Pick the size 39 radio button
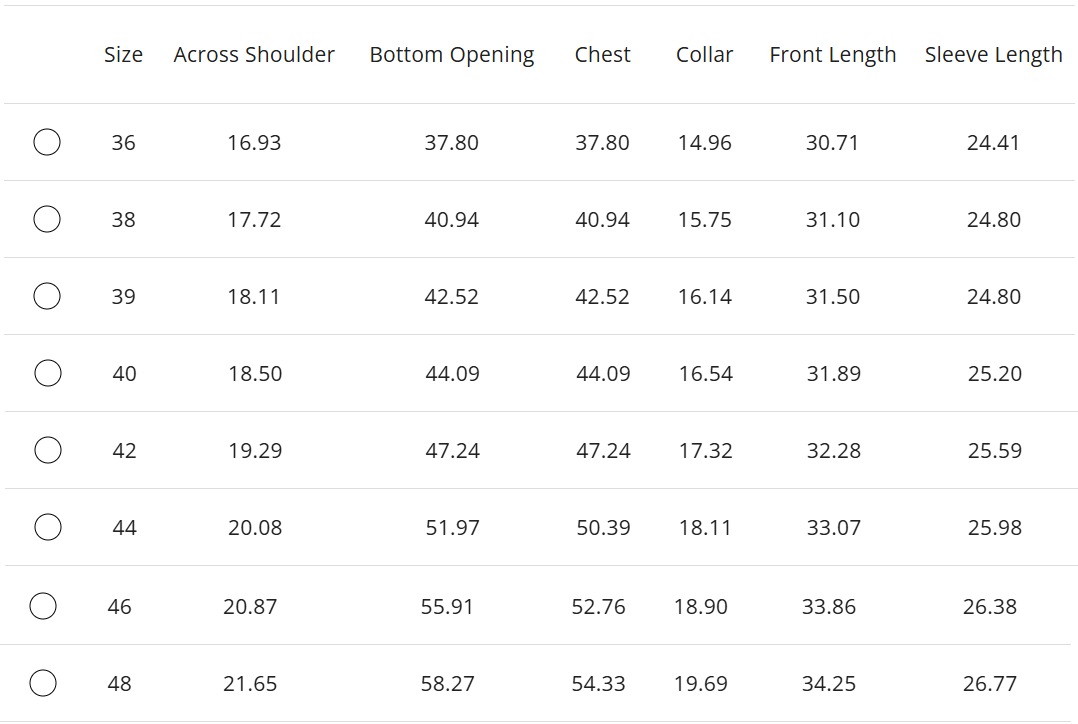1078x724 pixels. tap(47, 296)
